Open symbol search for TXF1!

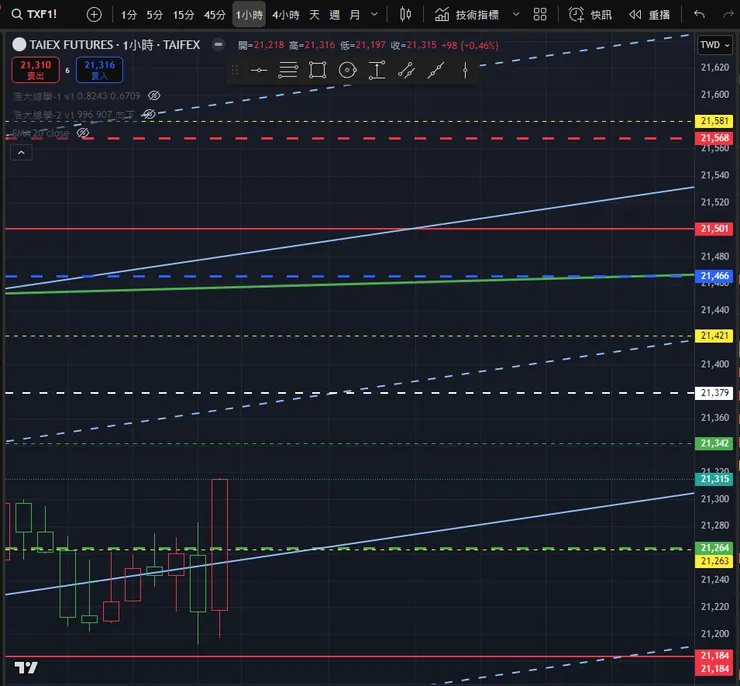[34, 14]
